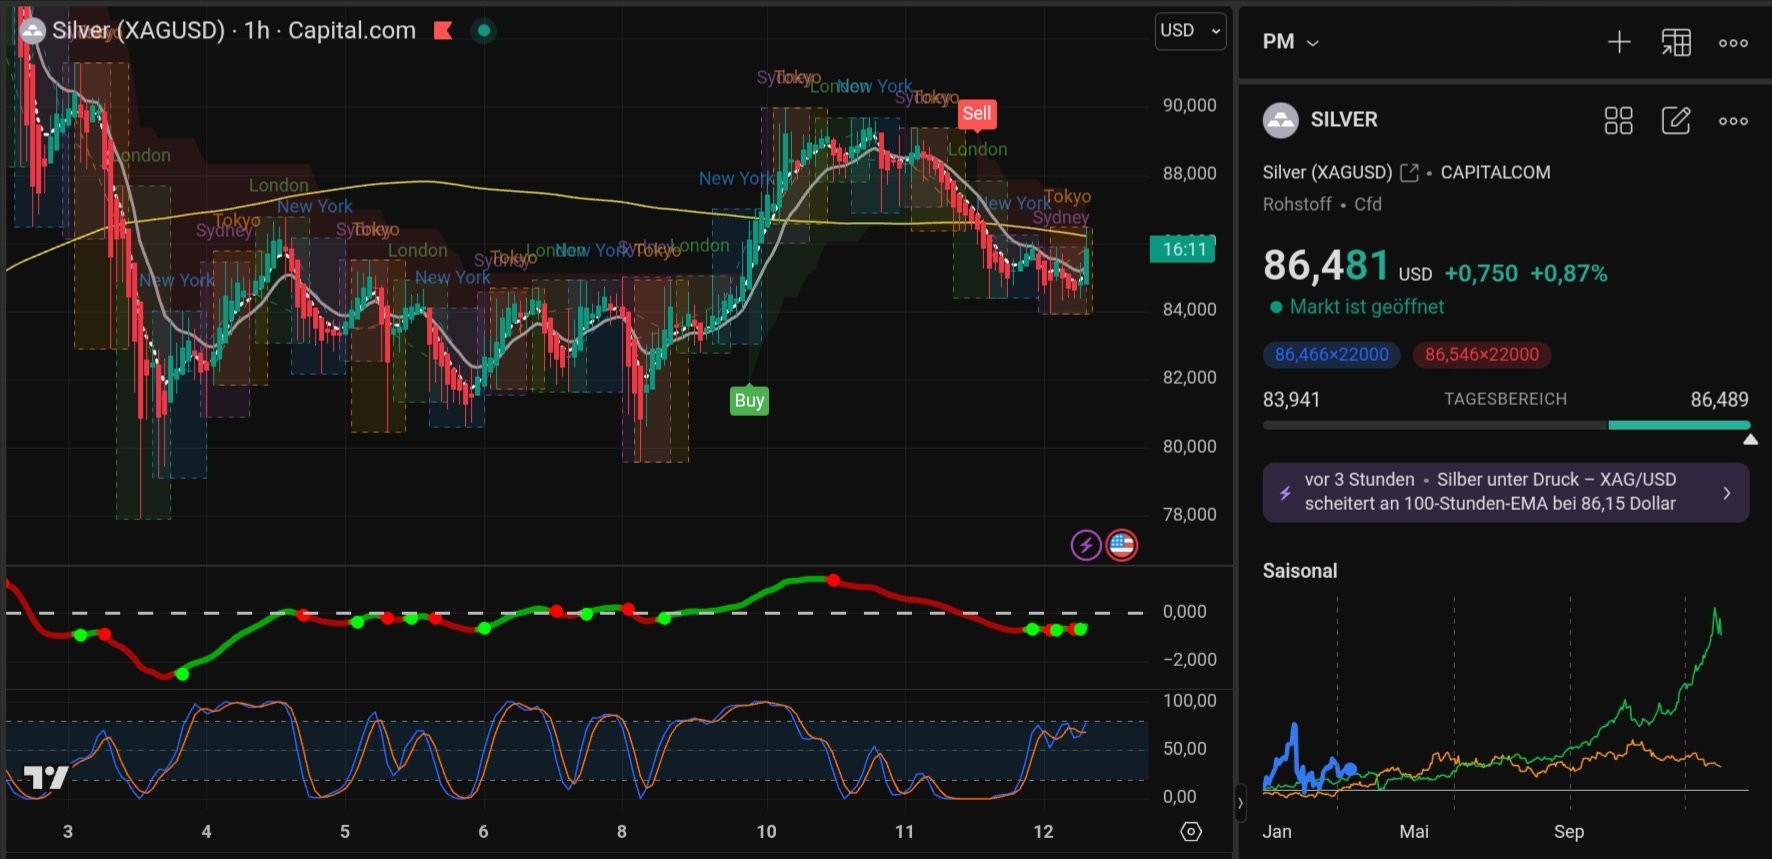Click the red ask price 86,546×22000
1772x859 pixels.
coord(1481,355)
